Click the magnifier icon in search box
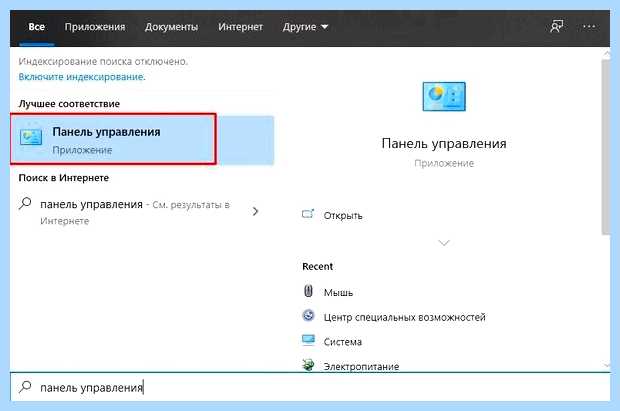 [x=25, y=386]
